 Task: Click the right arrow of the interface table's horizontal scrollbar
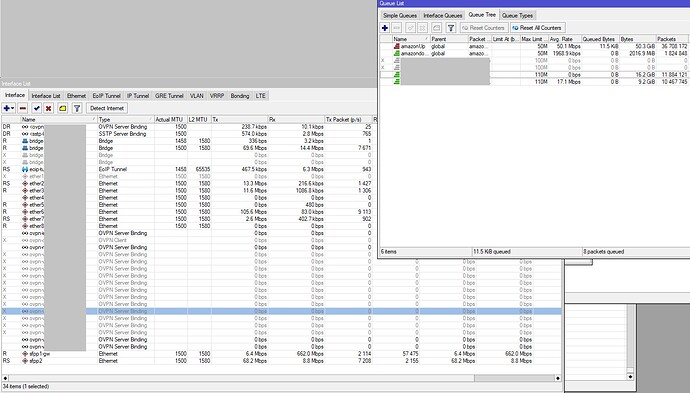pos(558,378)
